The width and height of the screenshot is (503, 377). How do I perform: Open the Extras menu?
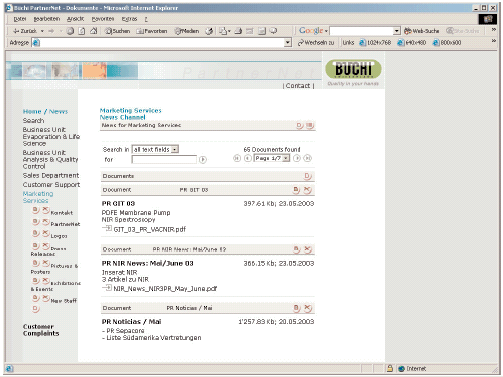point(129,19)
